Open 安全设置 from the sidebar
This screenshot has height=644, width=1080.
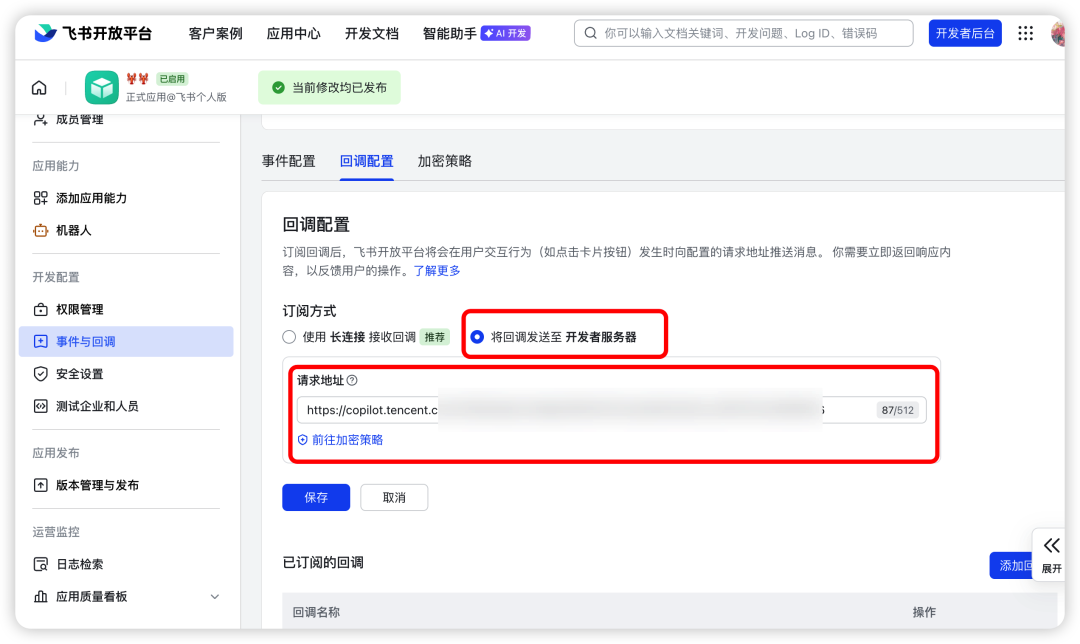79,374
